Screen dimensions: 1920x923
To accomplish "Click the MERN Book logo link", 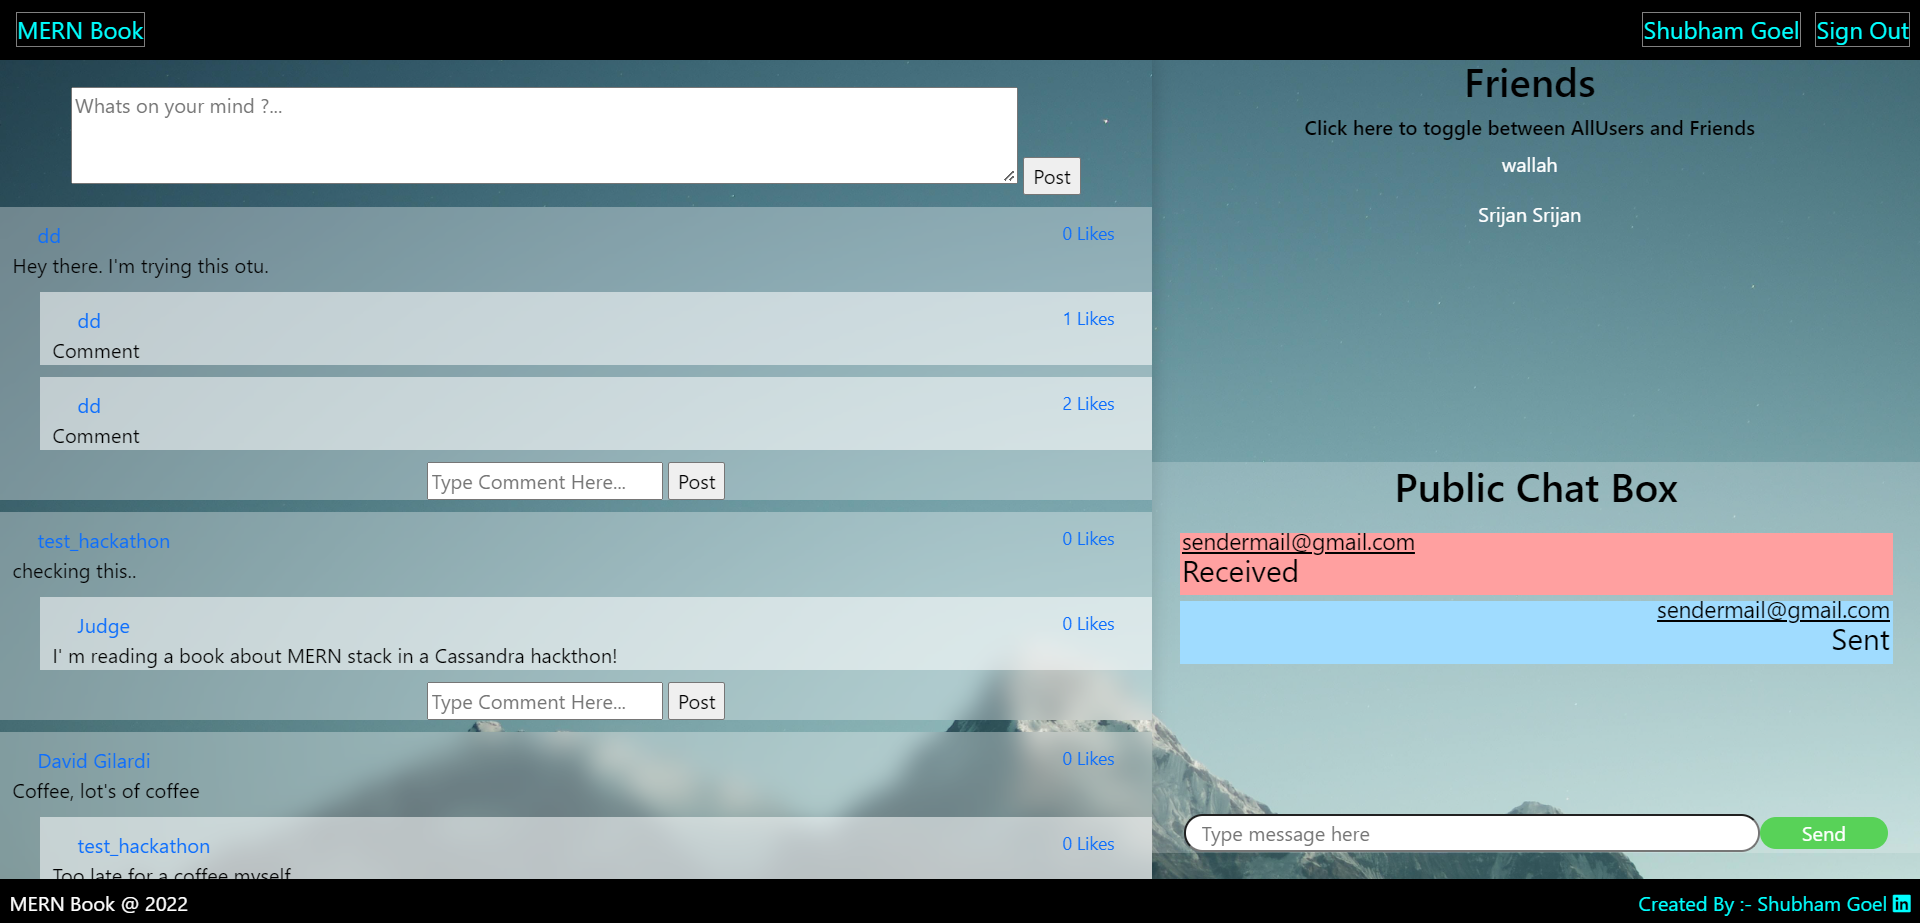I will (x=80, y=30).
